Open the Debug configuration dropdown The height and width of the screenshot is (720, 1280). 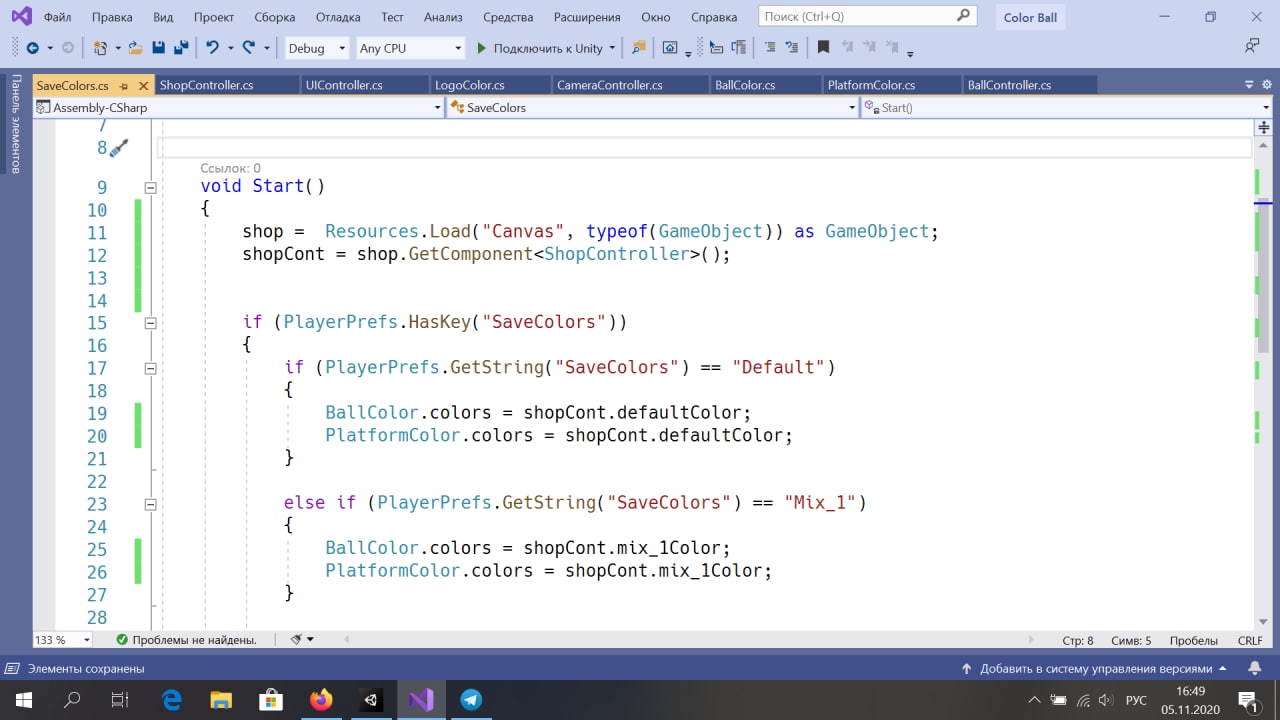click(x=316, y=48)
